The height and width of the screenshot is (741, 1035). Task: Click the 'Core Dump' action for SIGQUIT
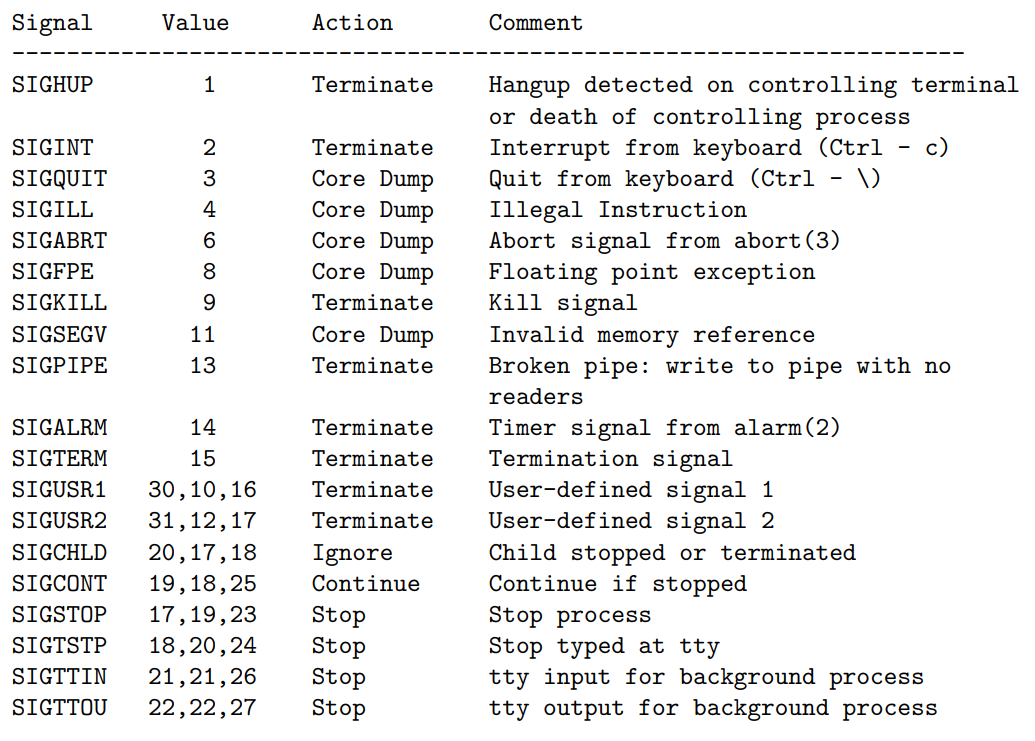pos(372,179)
